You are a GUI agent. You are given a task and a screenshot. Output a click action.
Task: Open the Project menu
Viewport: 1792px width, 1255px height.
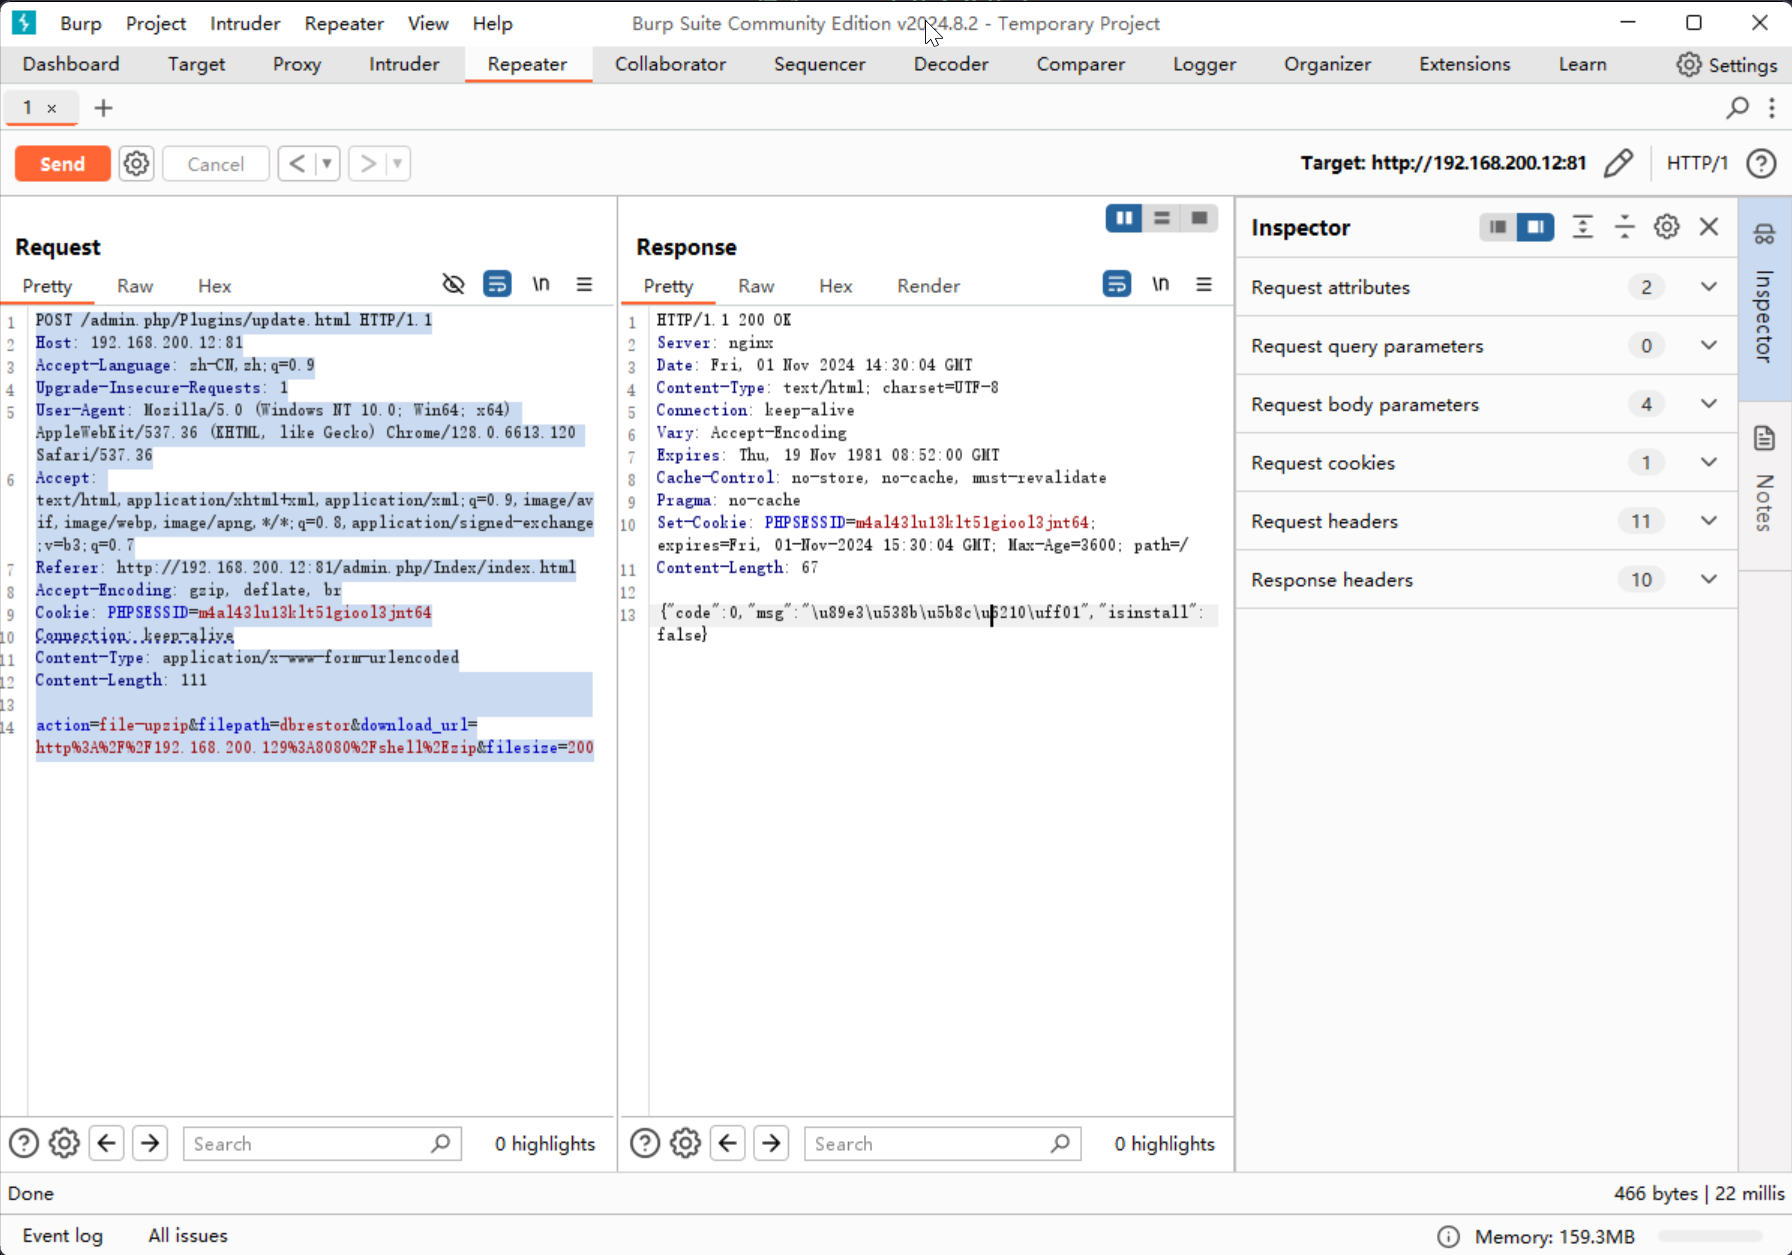click(156, 23)
